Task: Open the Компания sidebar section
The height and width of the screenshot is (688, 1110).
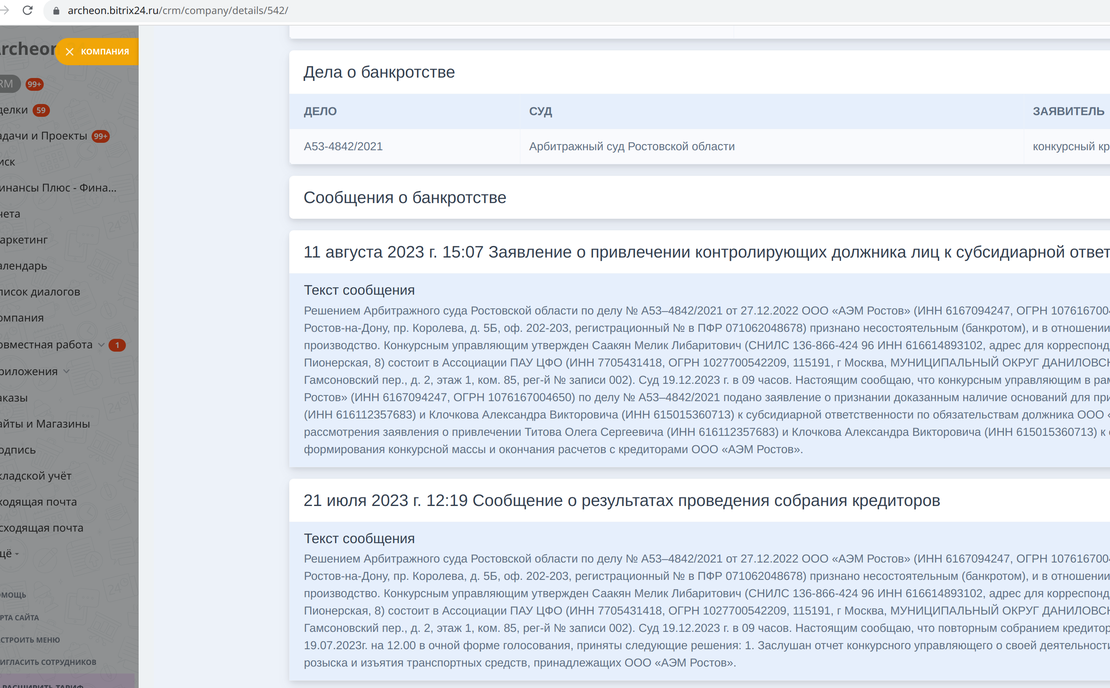Action: point(22,317)
